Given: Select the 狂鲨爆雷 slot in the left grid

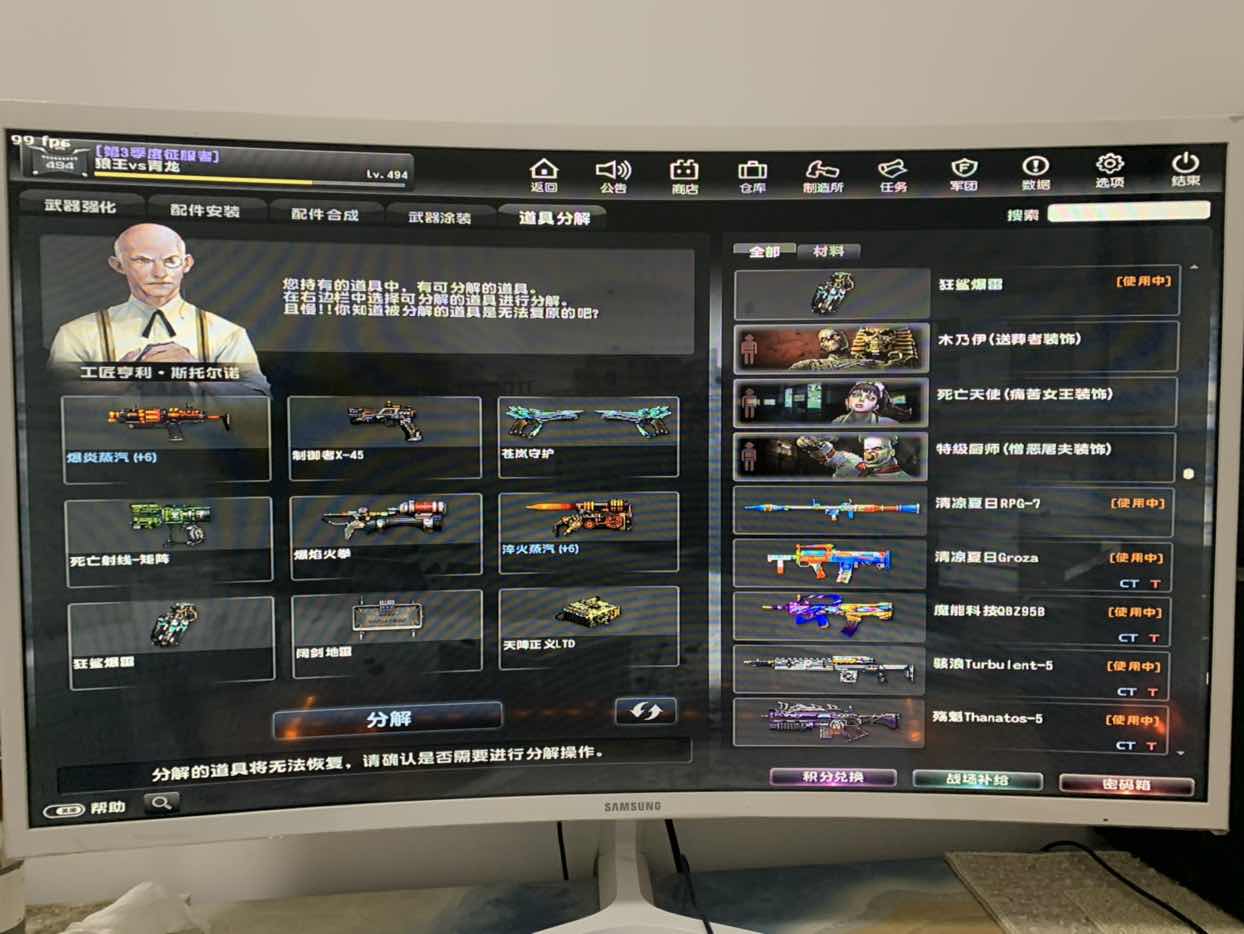Looking at the screenshot, I should click(172, 643).
